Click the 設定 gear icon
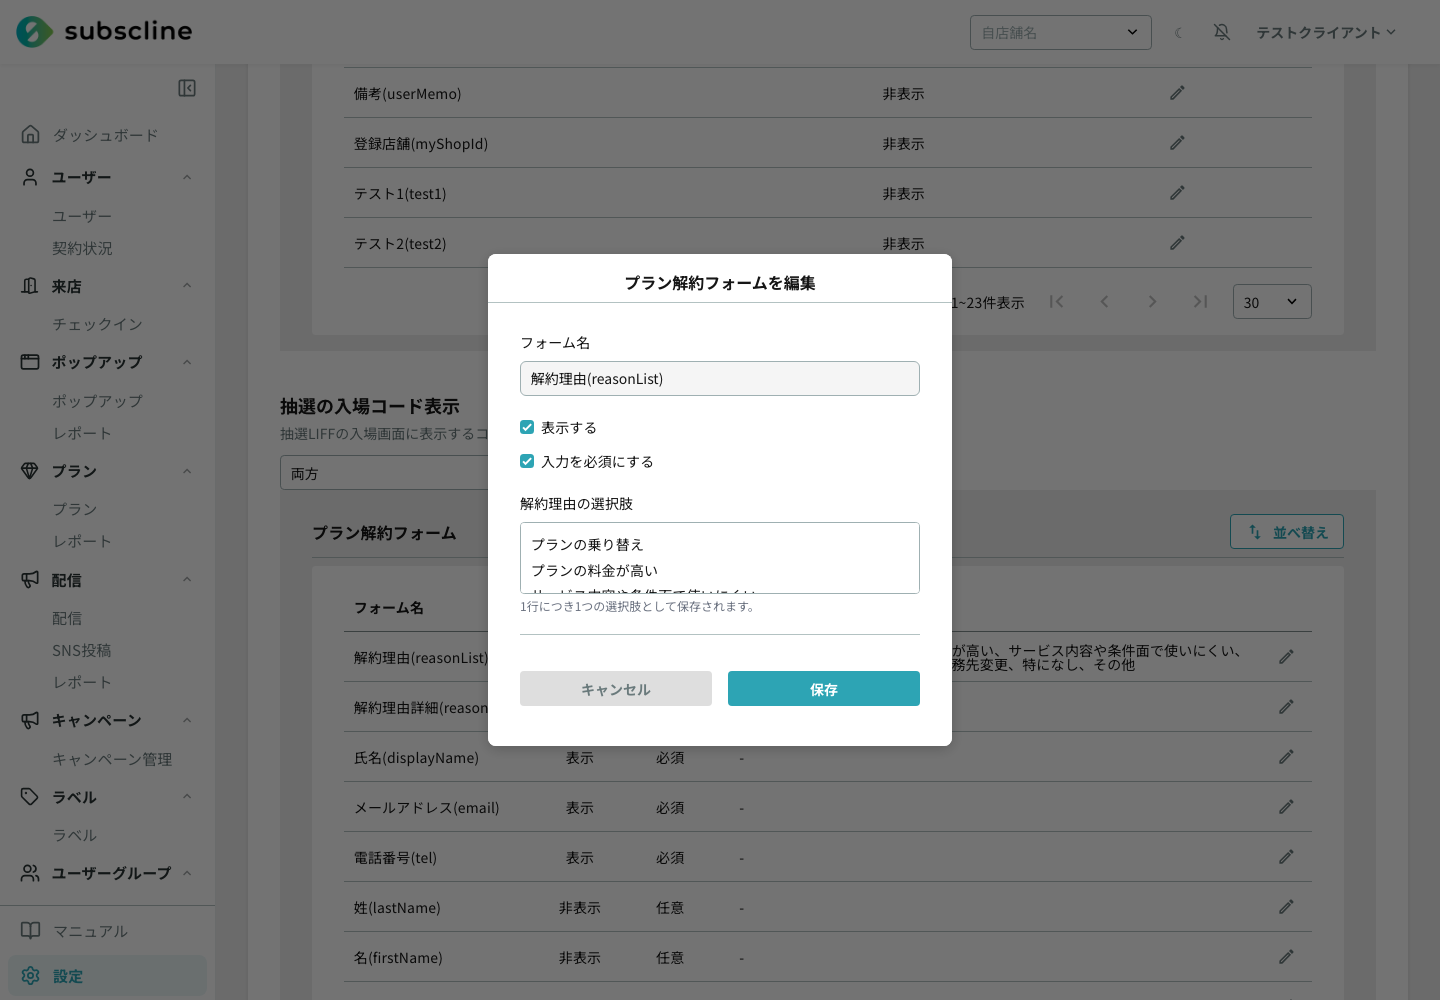This screenshot has height=1000, width=1440. (x=31, y=975)
